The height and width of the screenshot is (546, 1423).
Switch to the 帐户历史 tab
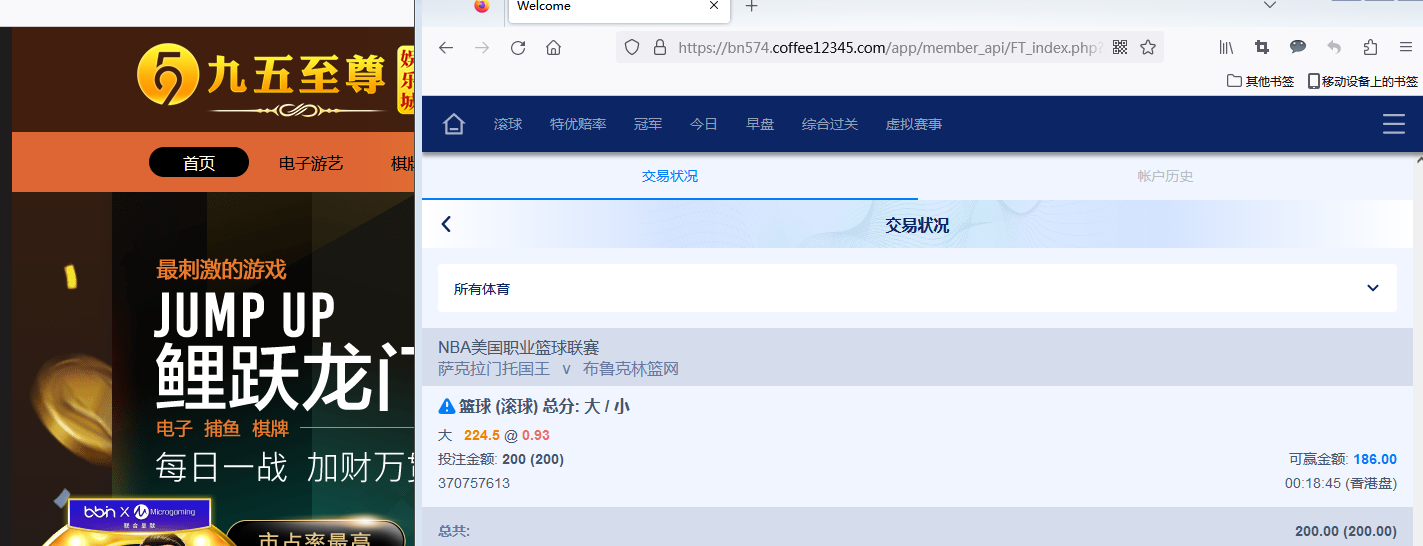1165,176
